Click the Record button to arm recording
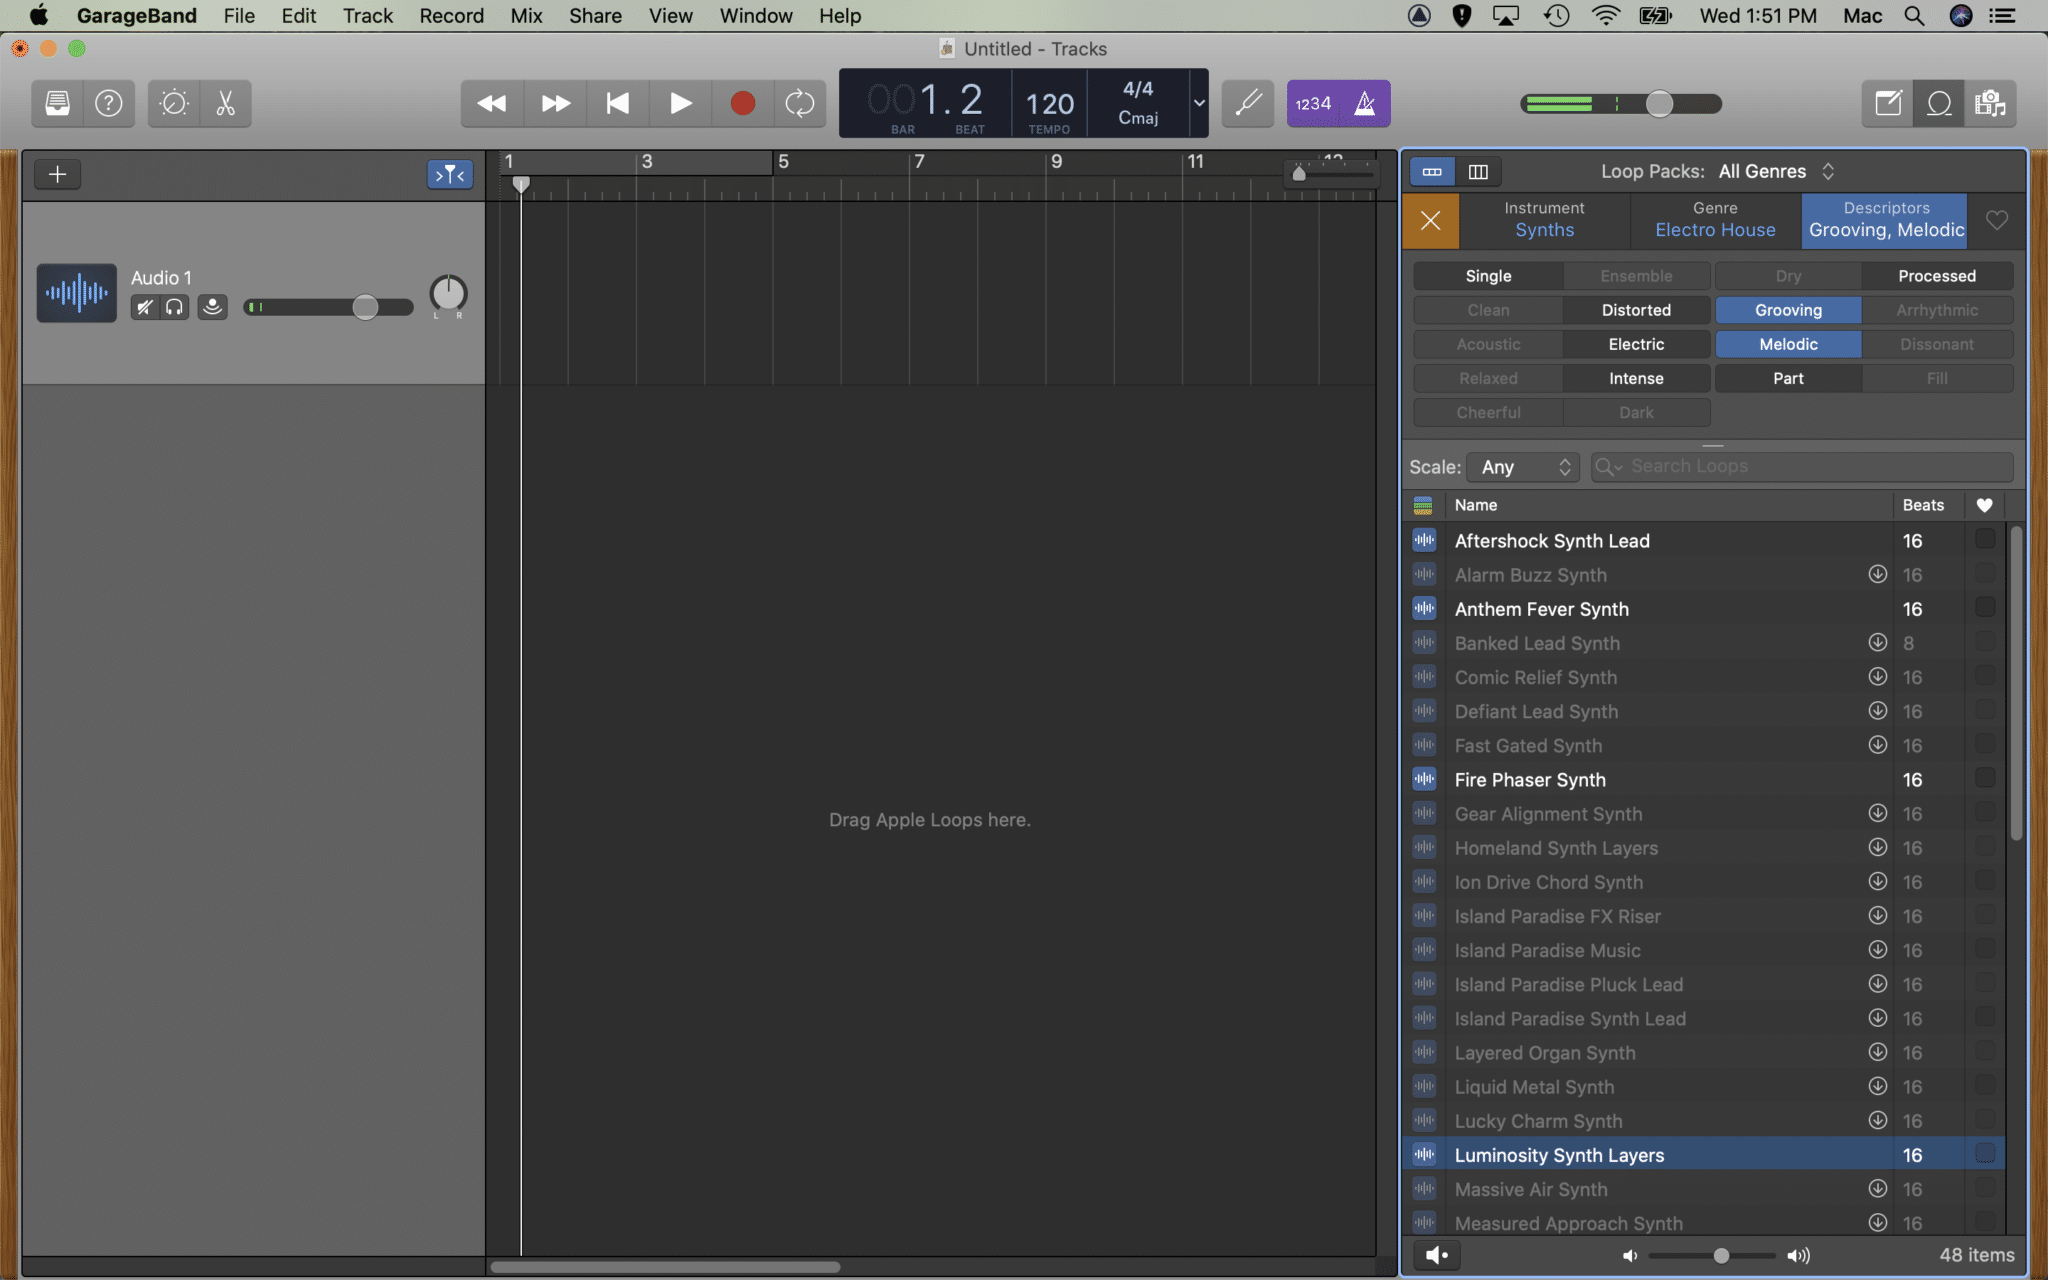This screenshot has height=1280, width=2048. [742, 103]
